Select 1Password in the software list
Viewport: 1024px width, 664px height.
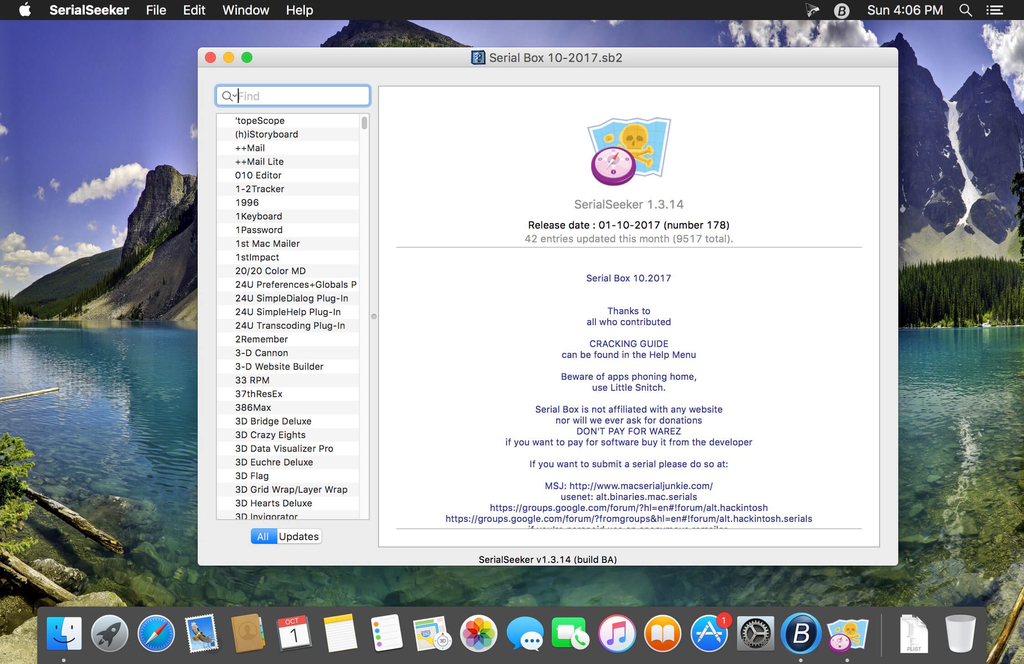(x=259, y=230)
